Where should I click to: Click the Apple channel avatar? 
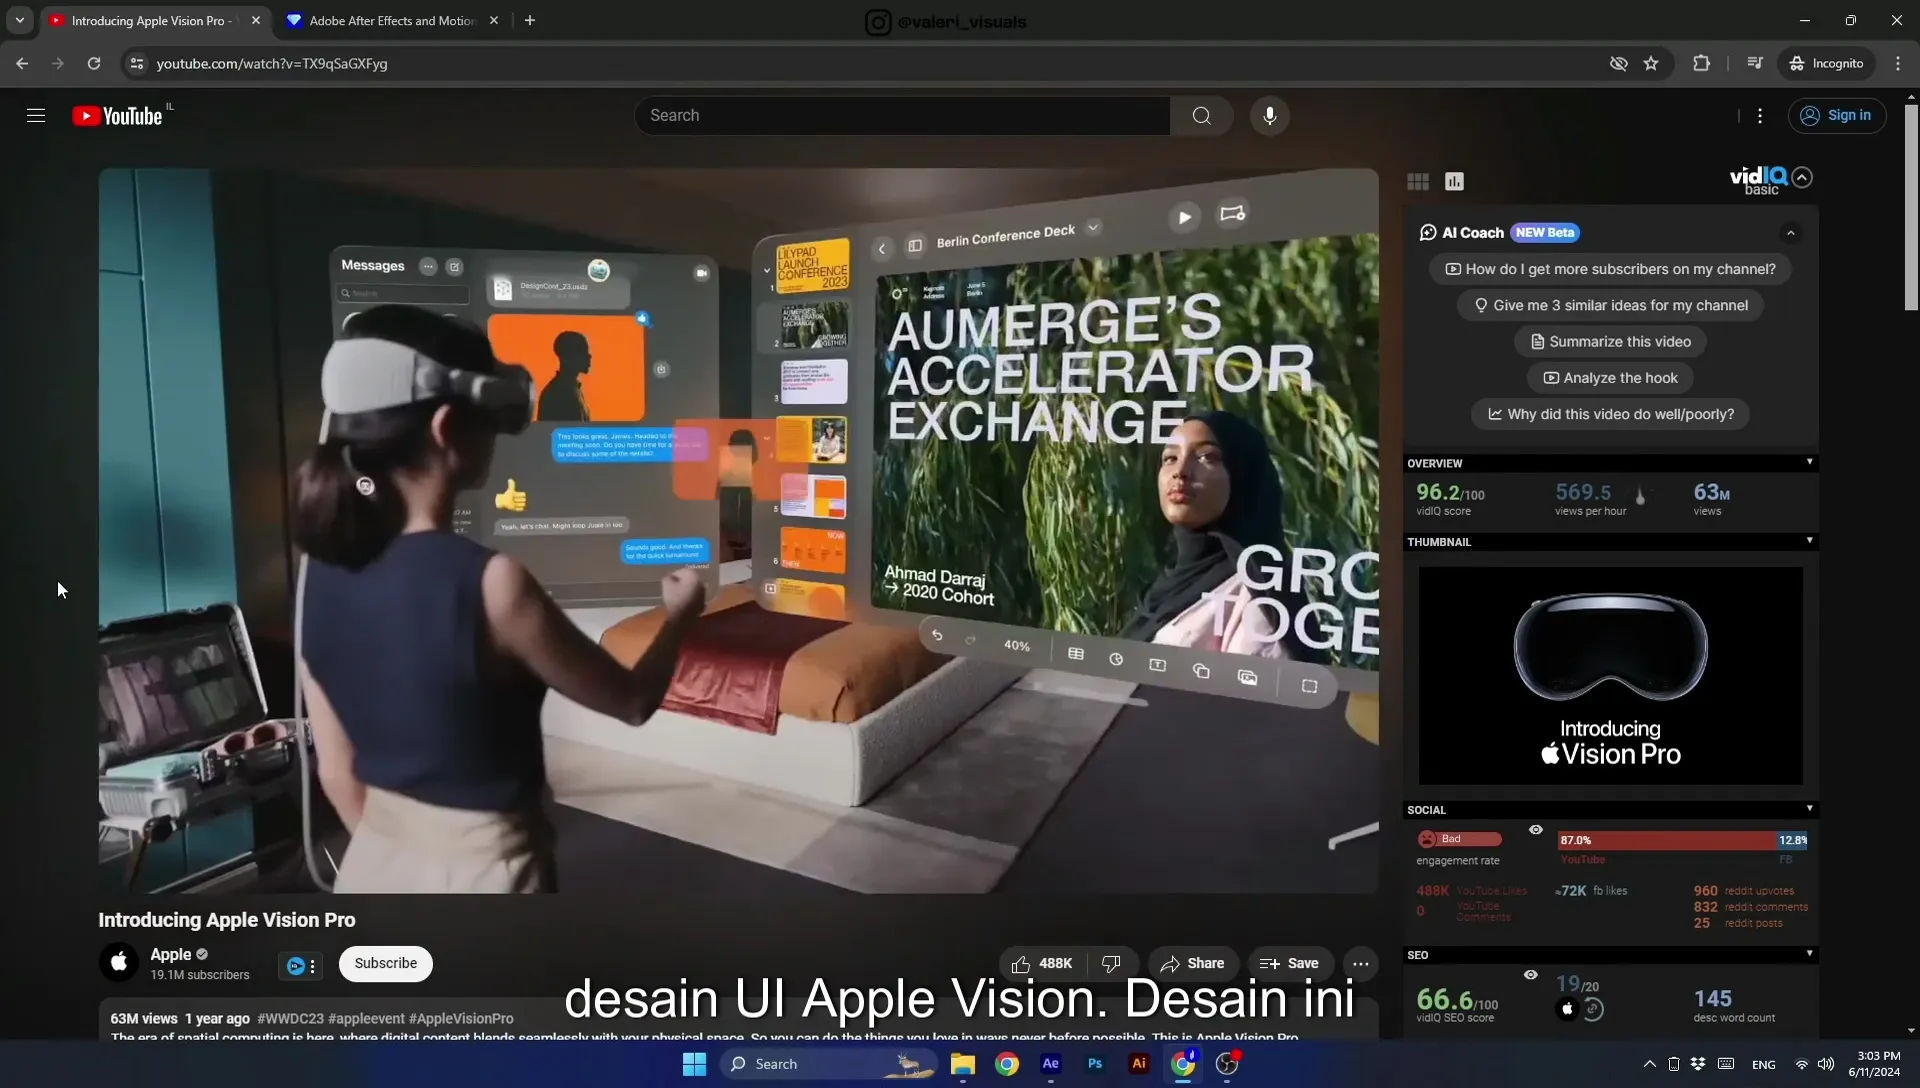tap(118, 962)
